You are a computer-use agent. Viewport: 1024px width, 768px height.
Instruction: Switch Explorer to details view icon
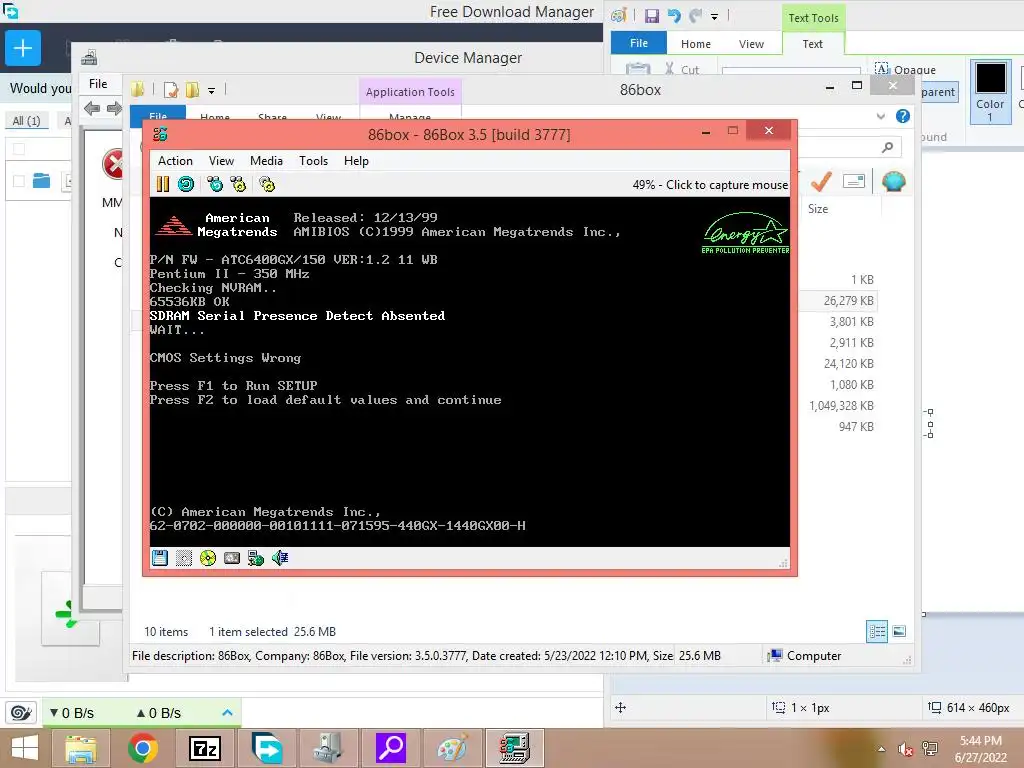pos(877,631)
